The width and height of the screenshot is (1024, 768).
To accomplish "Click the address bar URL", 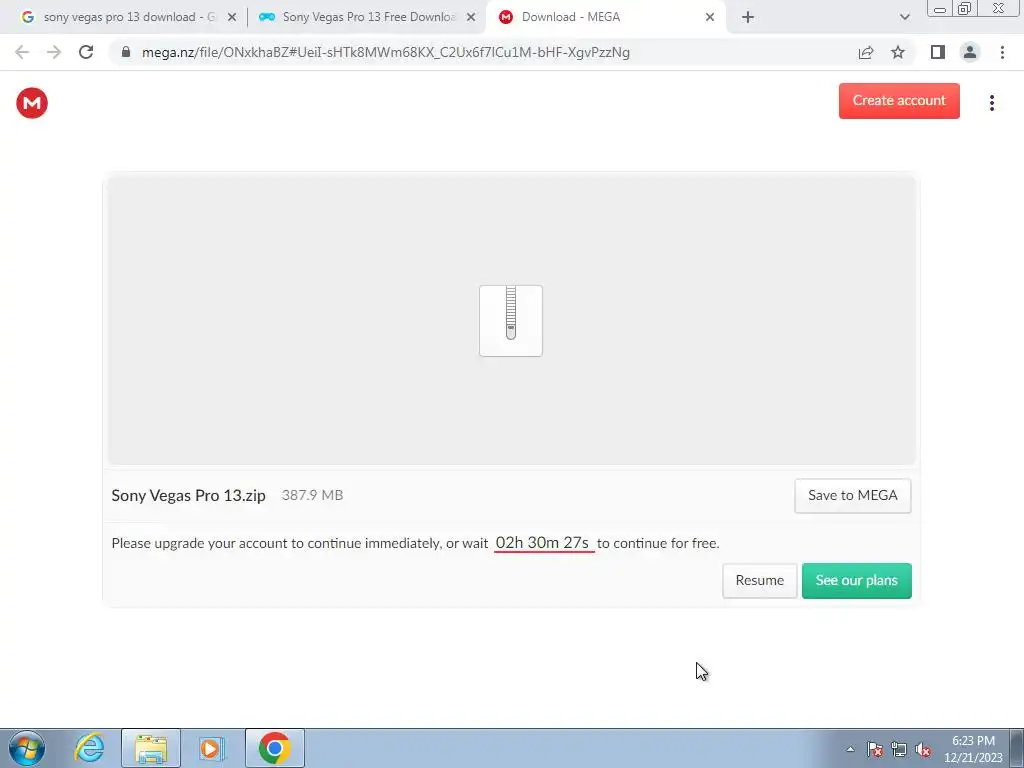I will [386, 52].
